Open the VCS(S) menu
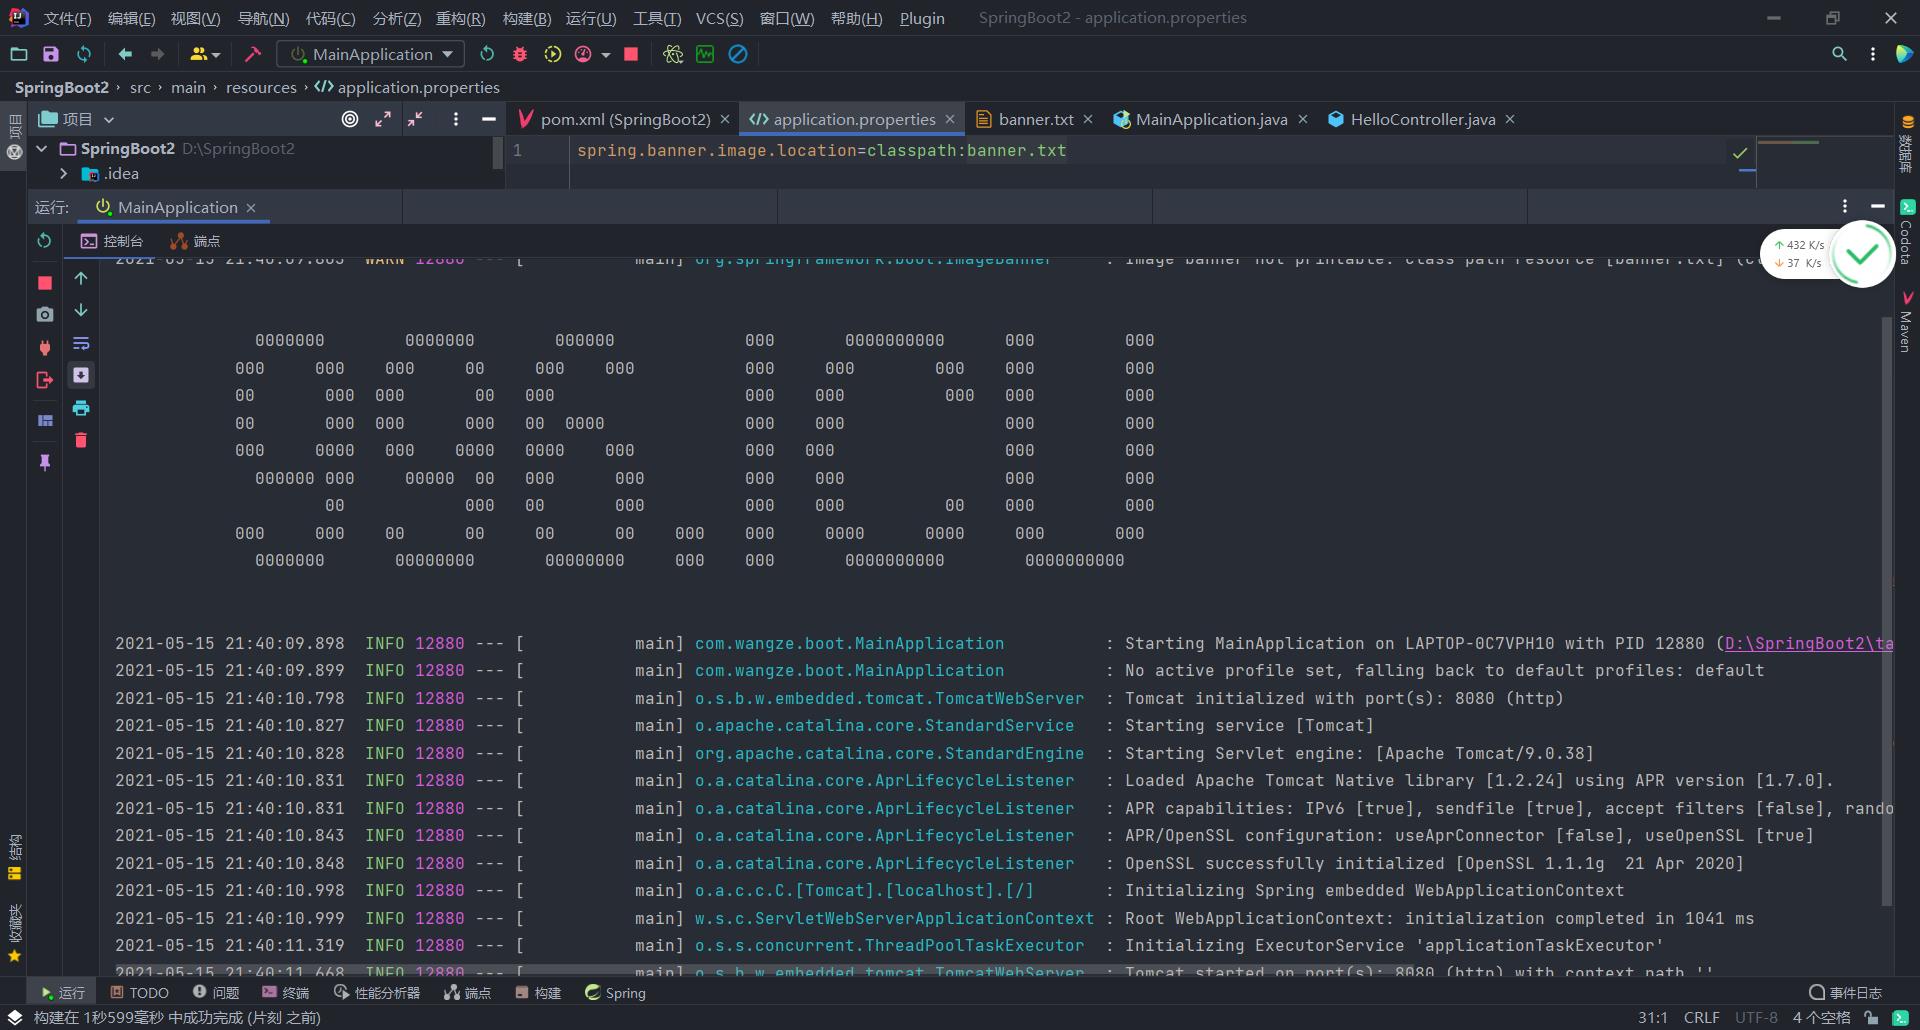The height and width of the screenshot is (1030, 1920). coord(719,18)
